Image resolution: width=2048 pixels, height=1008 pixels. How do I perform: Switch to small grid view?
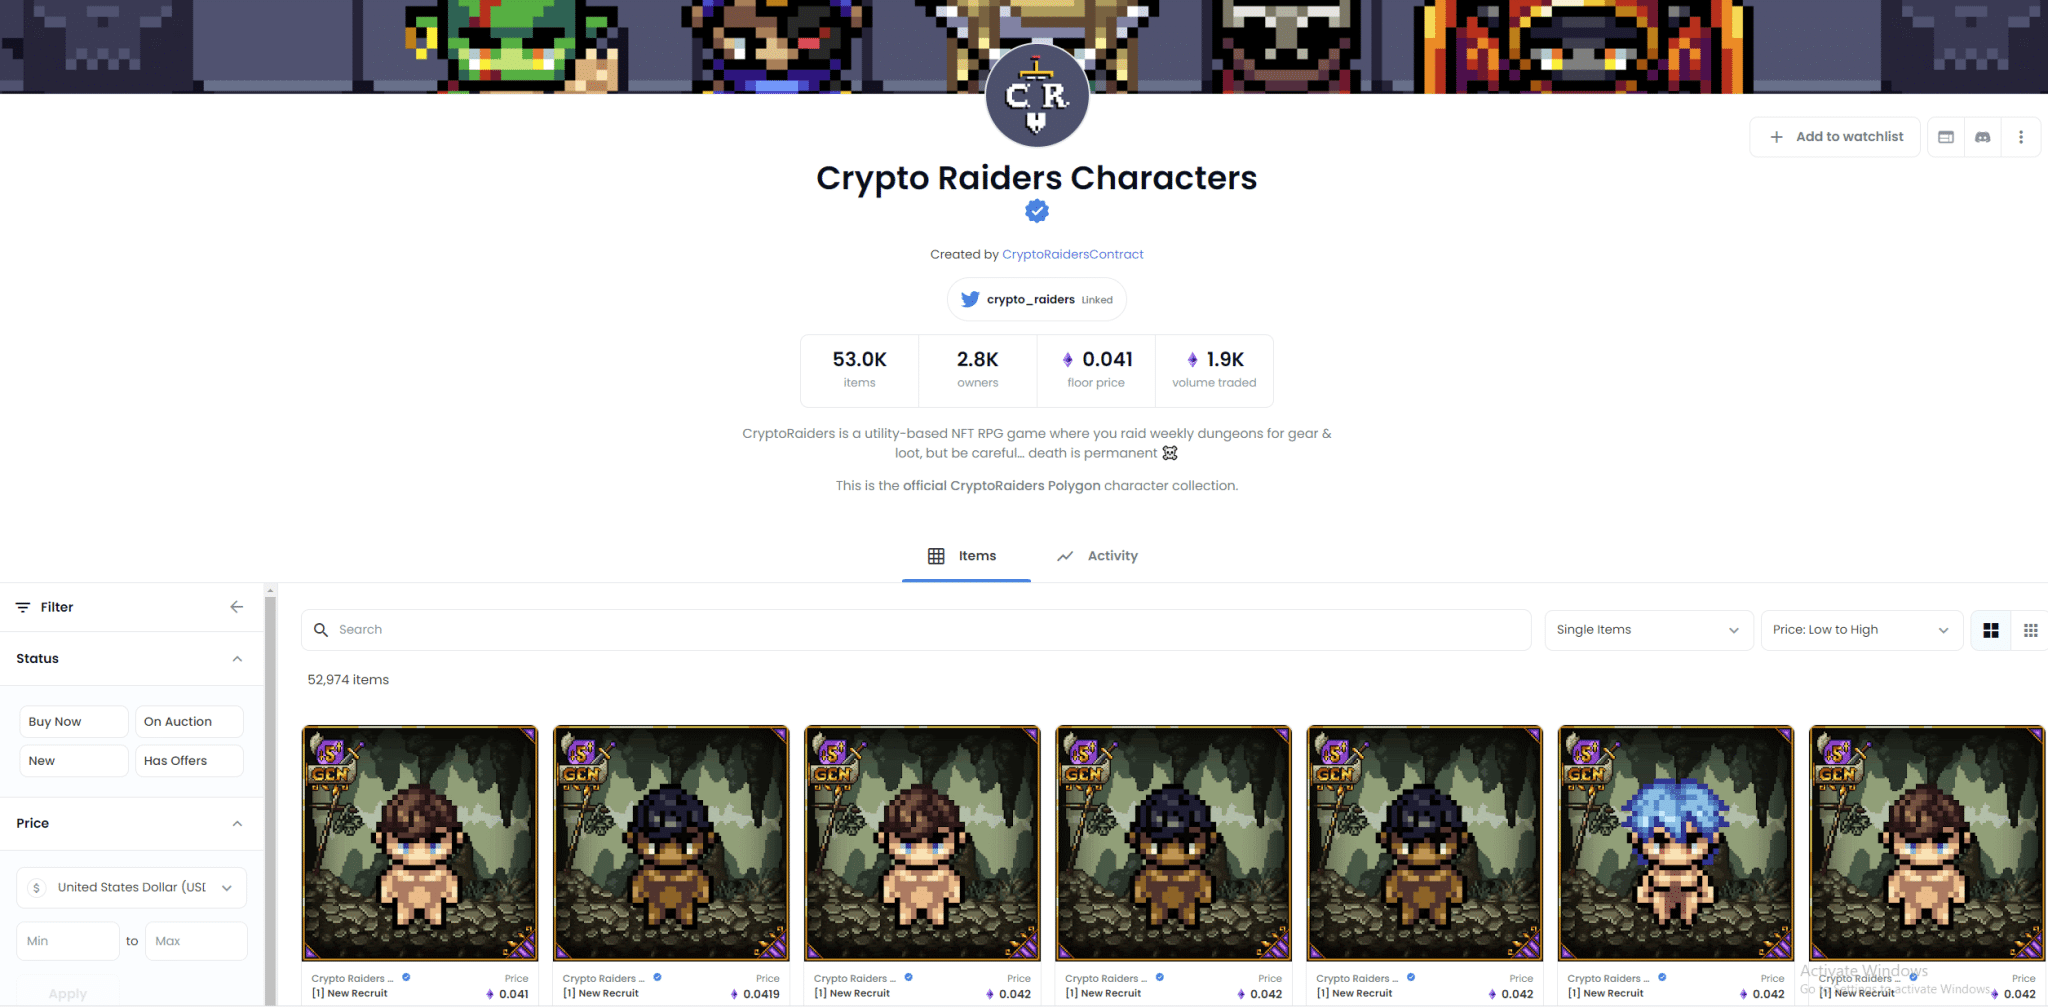2031,630
